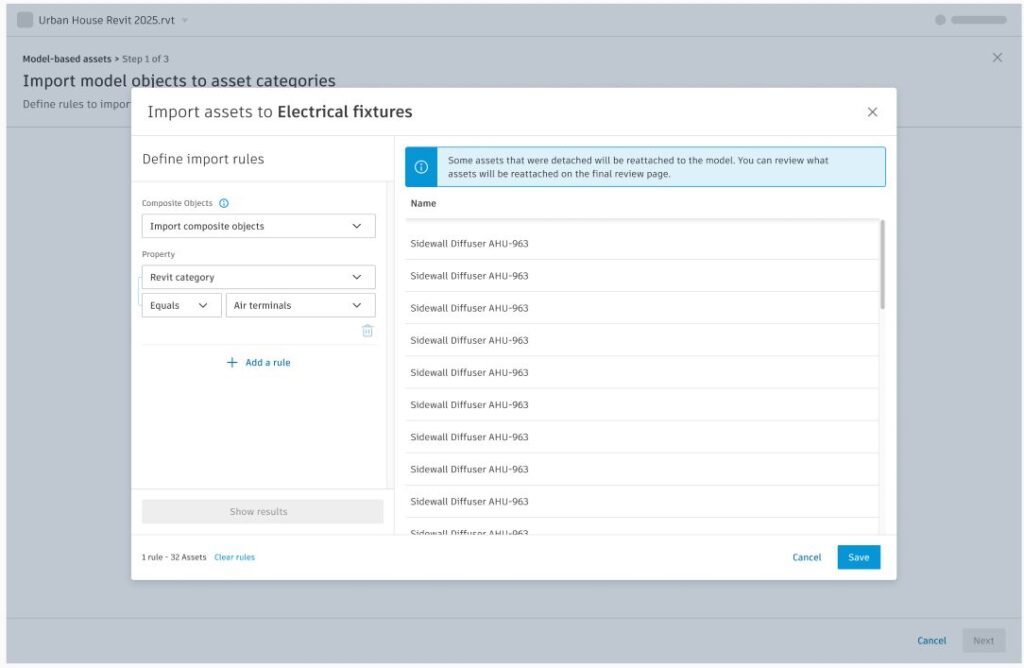Screen dimensions: 1024x668
Task: Click the file icon beside Urban House Revit
Action: pos(25,20)
